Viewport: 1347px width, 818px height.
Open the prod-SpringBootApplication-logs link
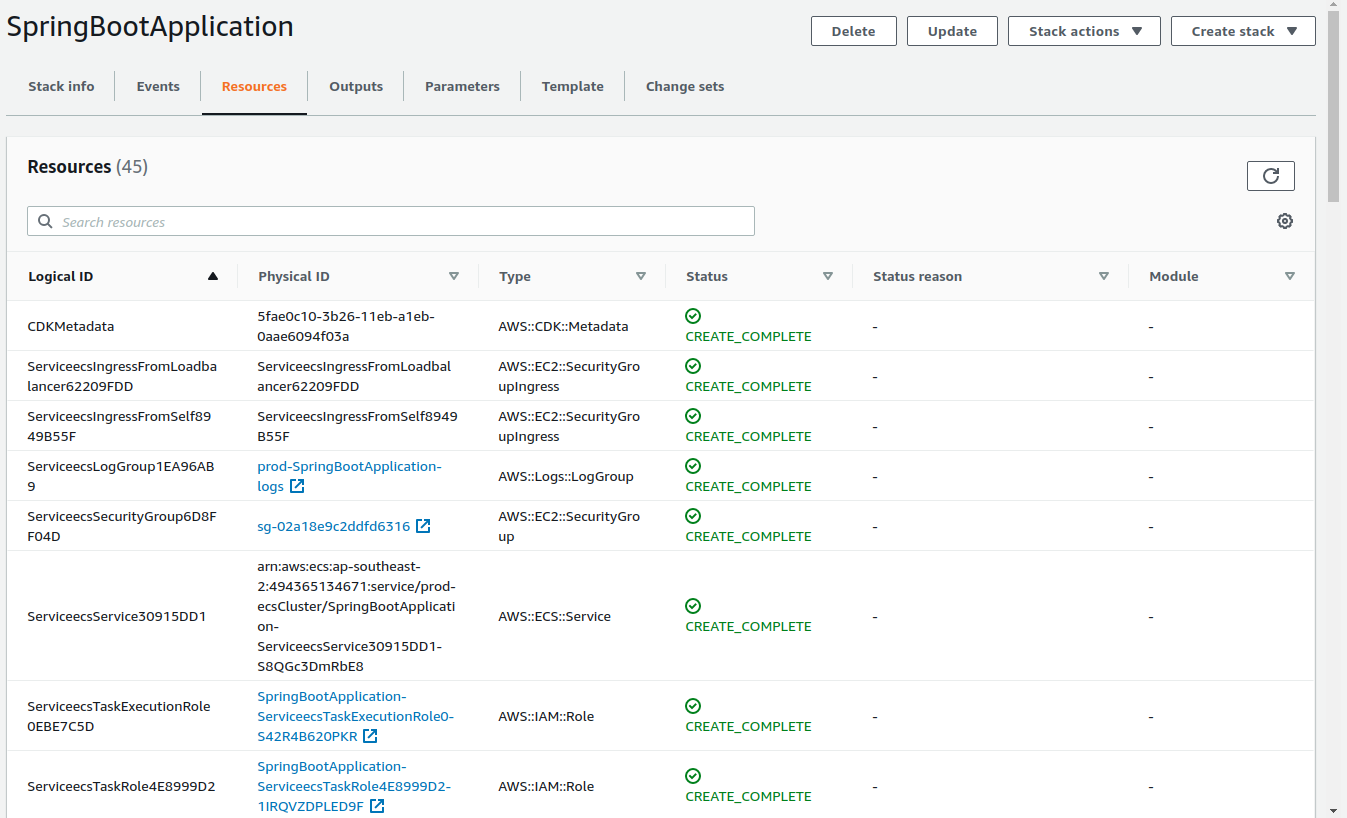pos(349,476)
